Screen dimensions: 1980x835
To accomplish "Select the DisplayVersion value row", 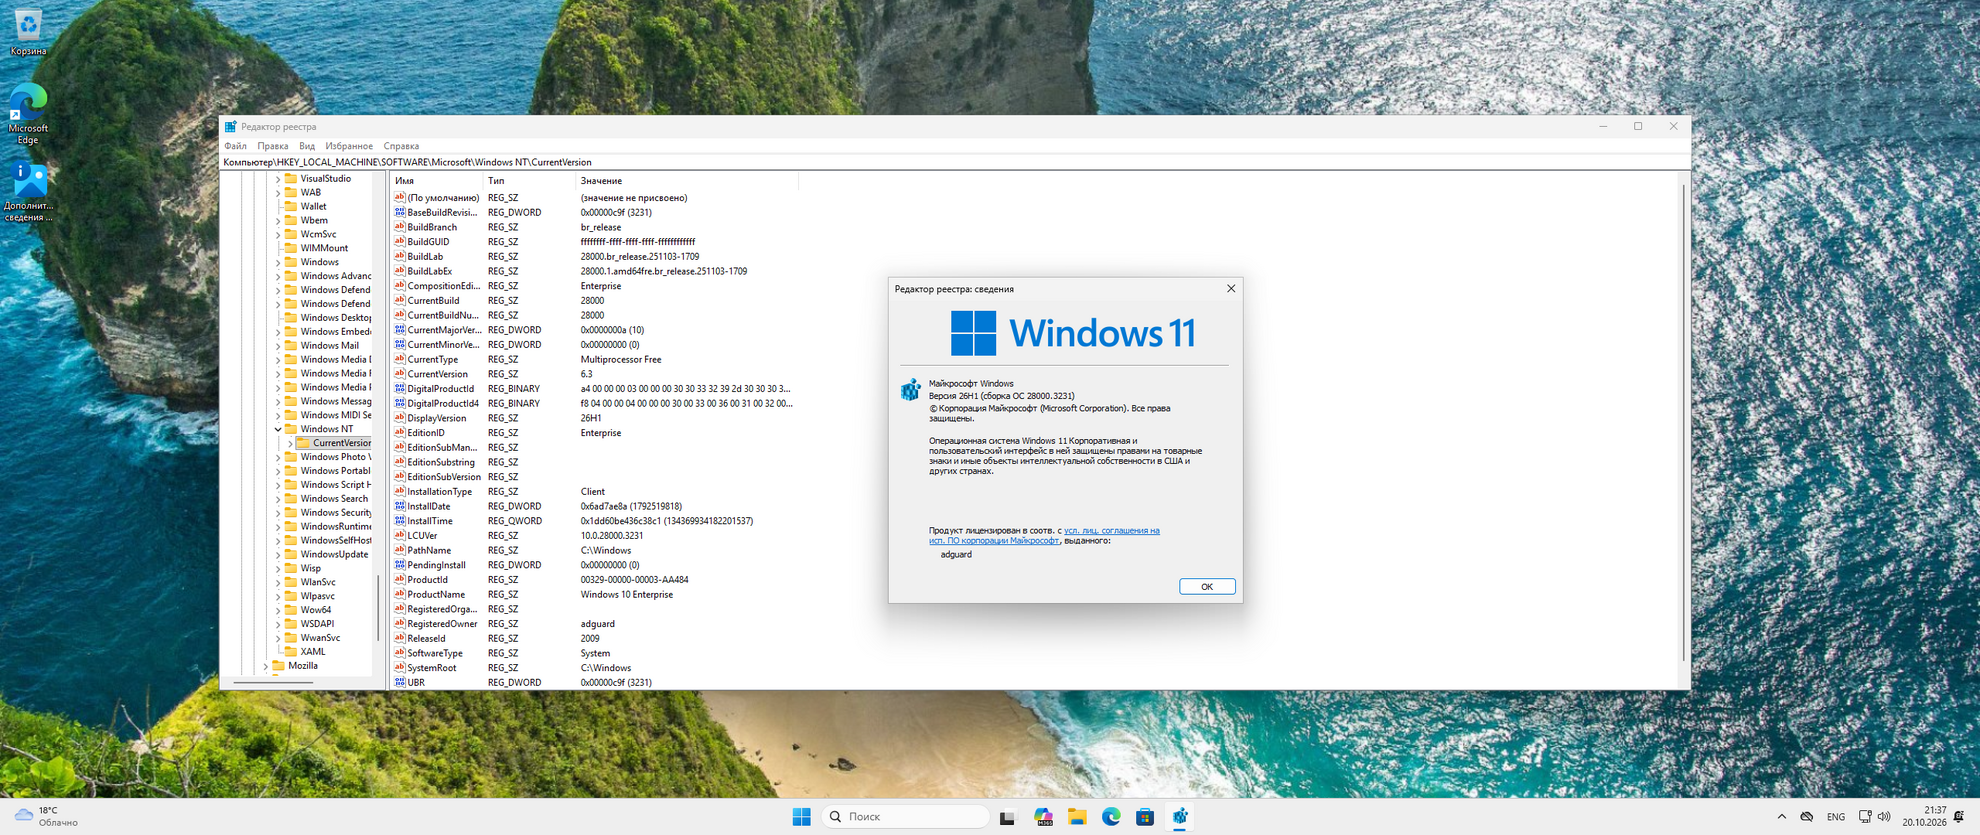I will (594, 418).
